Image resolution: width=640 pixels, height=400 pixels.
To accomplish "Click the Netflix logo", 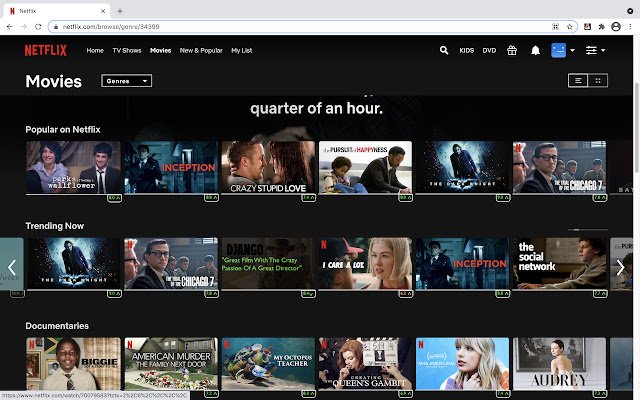I will point(46,50).
